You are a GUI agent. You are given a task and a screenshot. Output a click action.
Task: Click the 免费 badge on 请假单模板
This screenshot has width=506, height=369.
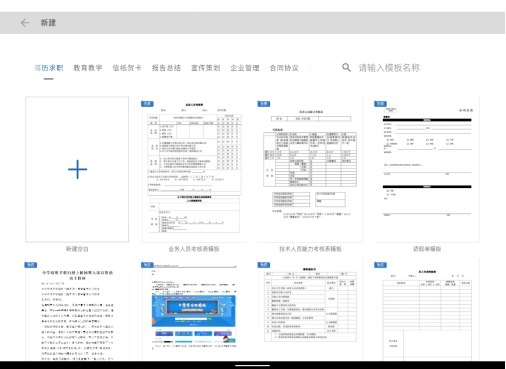pos(380,104)
